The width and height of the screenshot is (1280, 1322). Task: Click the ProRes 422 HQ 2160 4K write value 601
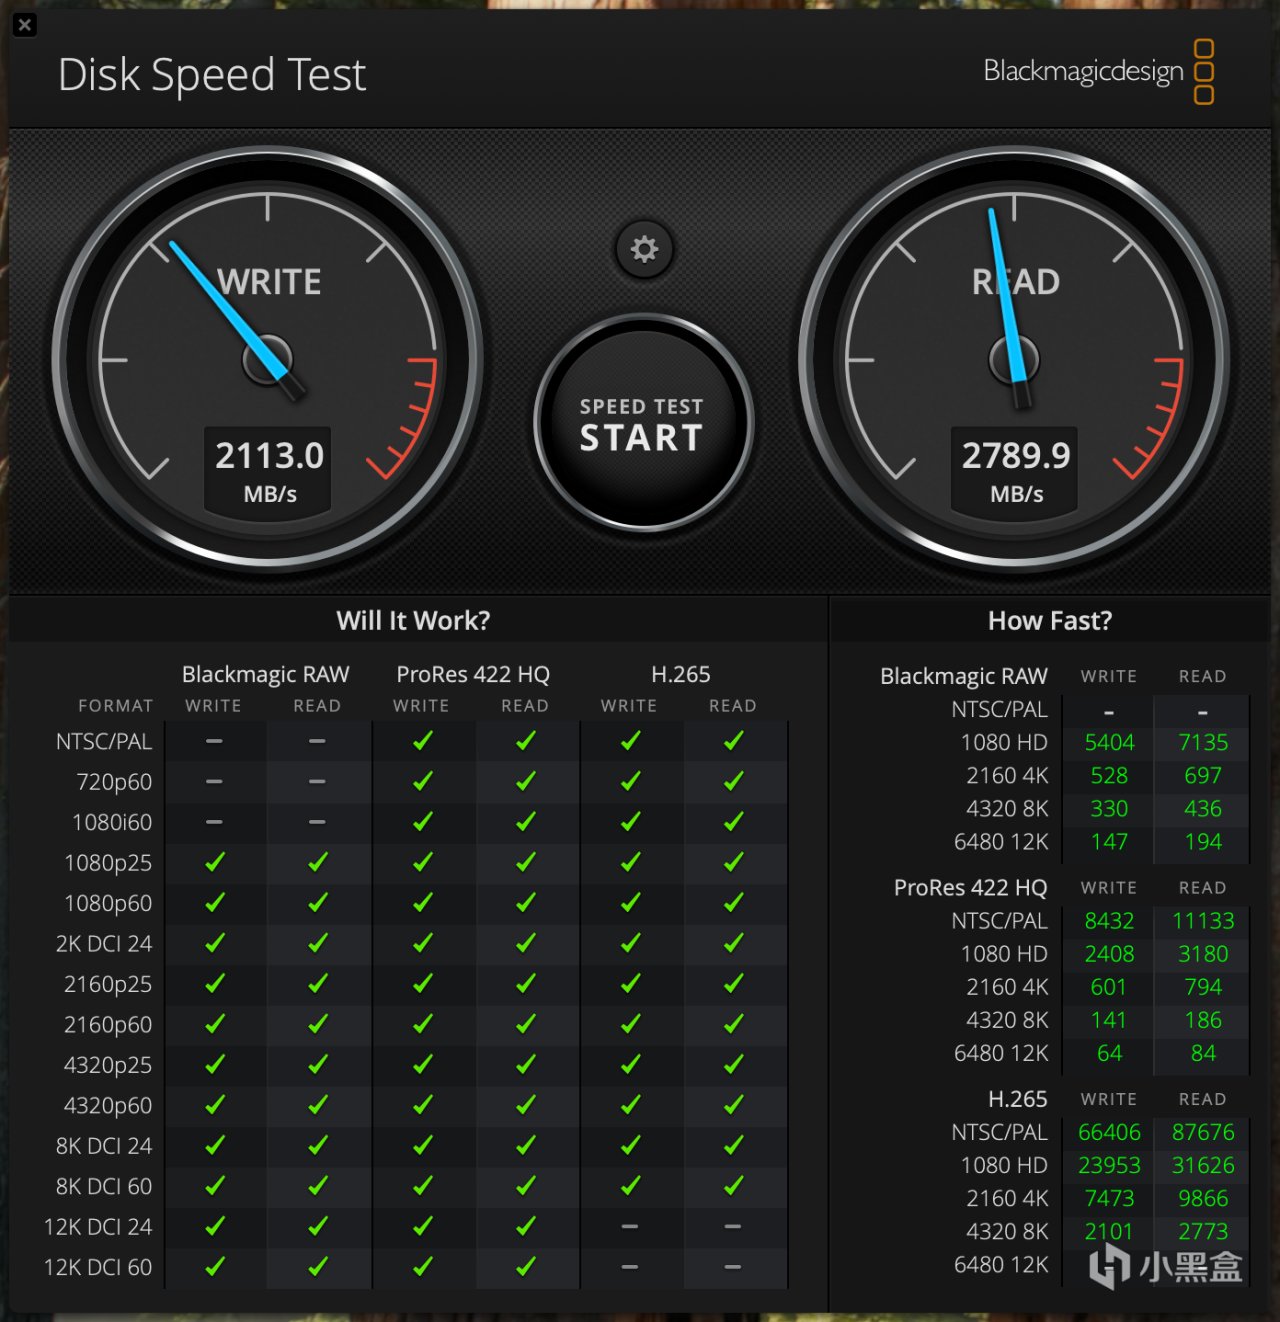click(1109, 986)
